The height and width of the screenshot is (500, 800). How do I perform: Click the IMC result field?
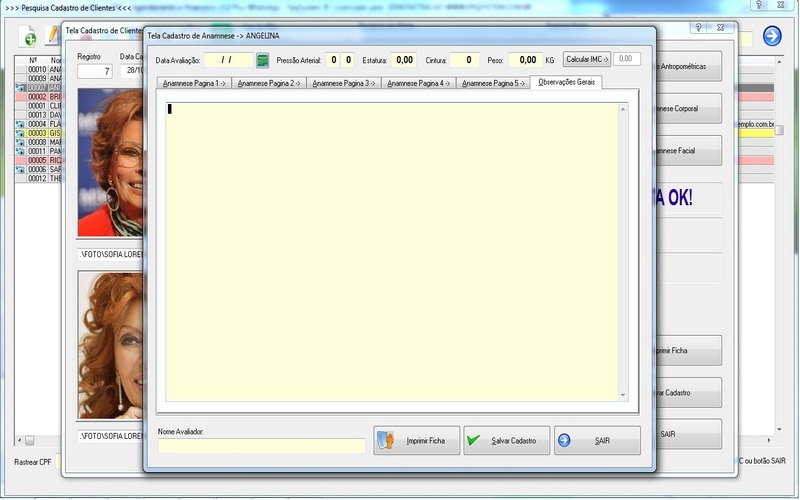click(x=627, y=59)
